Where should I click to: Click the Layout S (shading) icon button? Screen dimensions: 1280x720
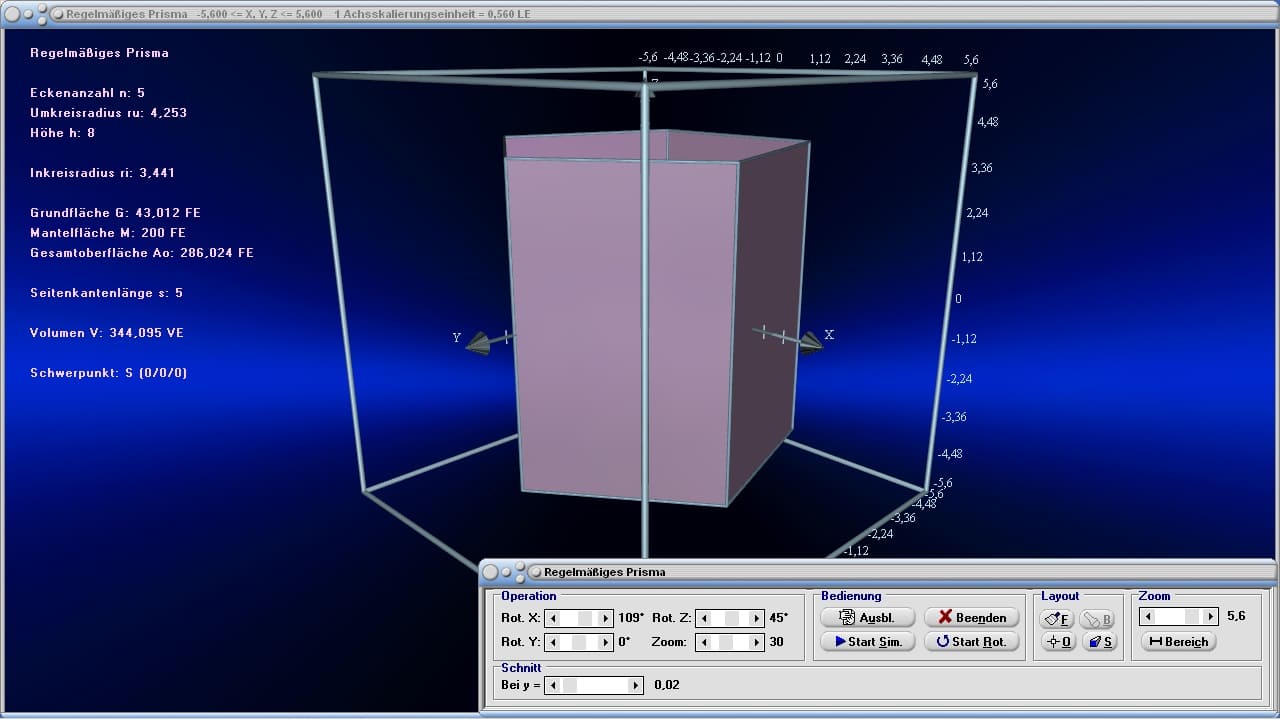[1099, 642]
